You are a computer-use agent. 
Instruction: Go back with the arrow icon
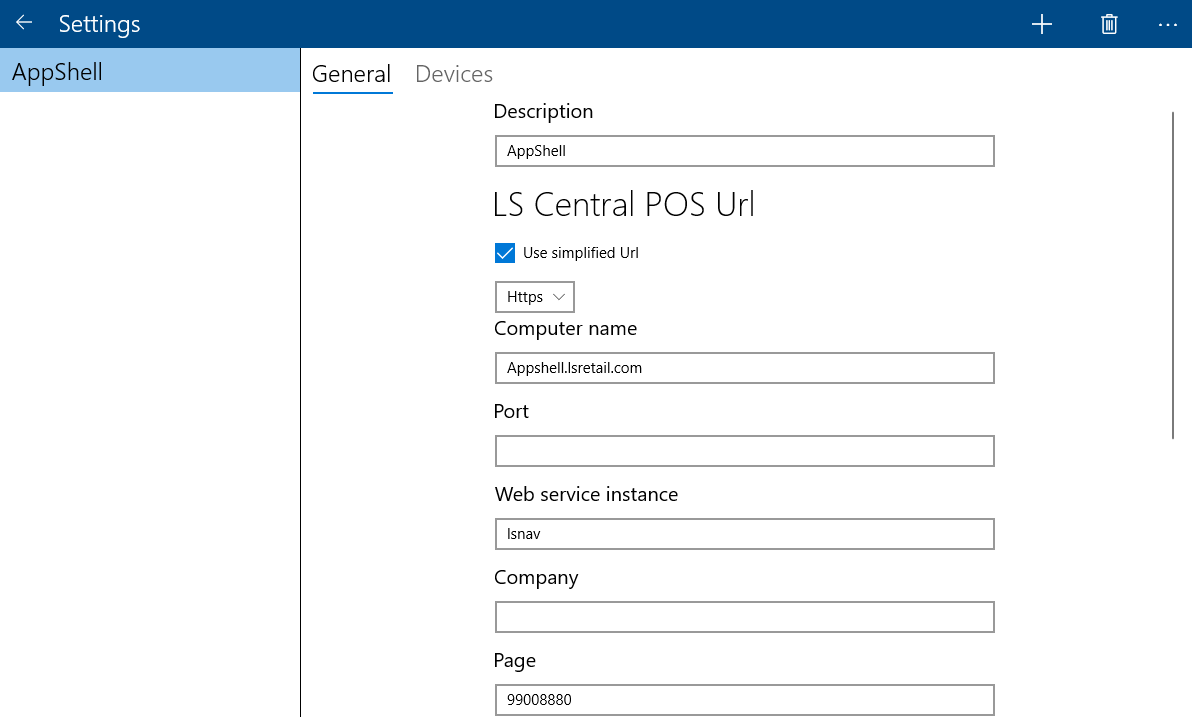24,23
